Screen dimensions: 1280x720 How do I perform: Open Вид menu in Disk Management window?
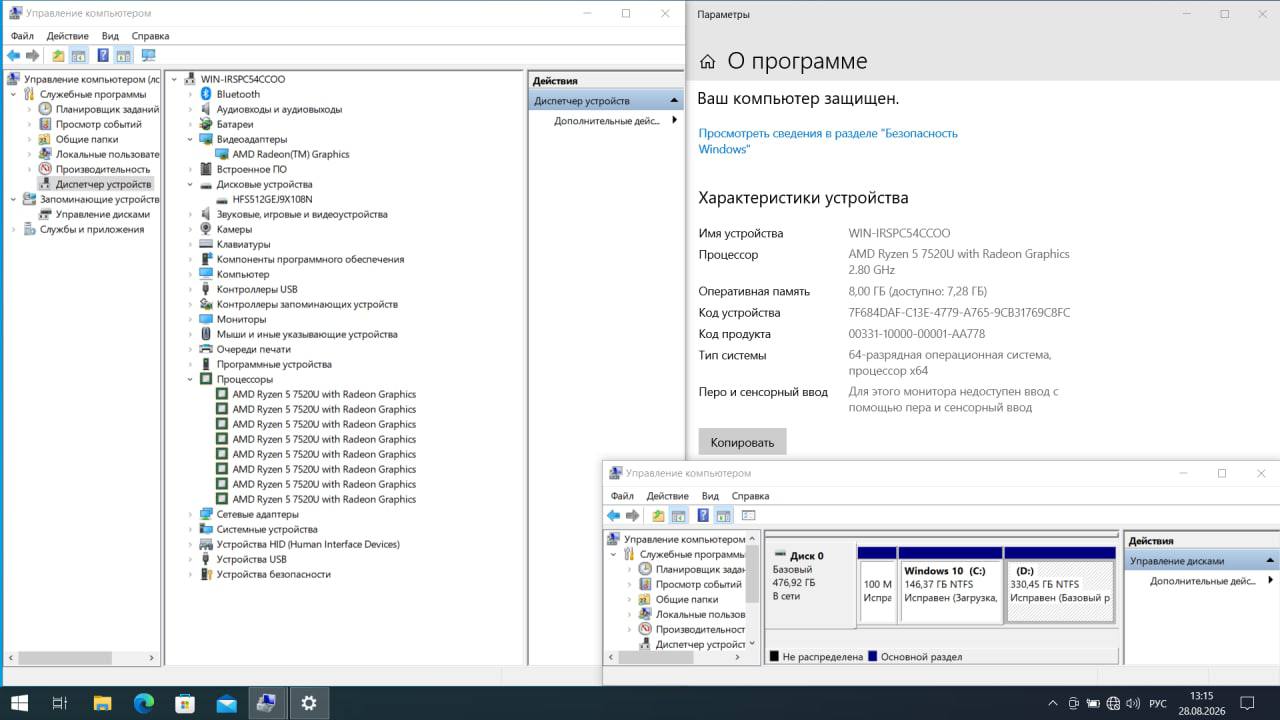710,496
